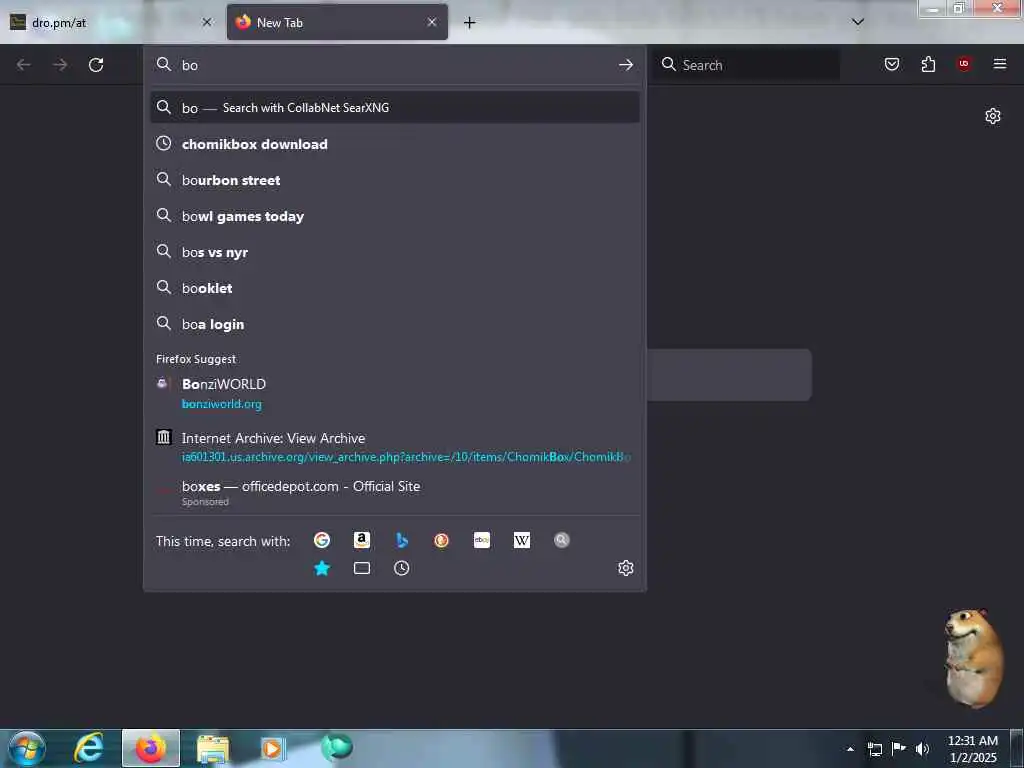1024x768 pixels.
Task: Open Action Center flag icon
Action: coord(899,748)
